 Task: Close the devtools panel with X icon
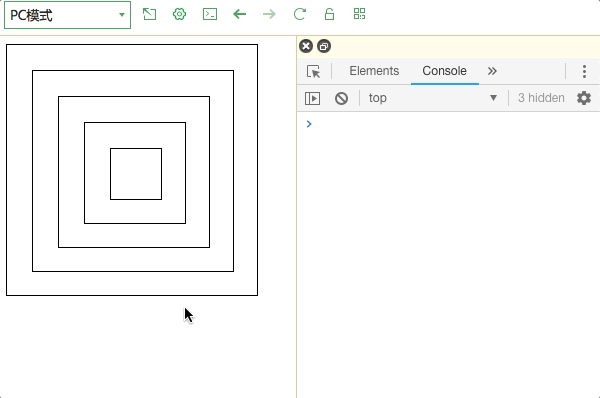[x=306, y=46]
